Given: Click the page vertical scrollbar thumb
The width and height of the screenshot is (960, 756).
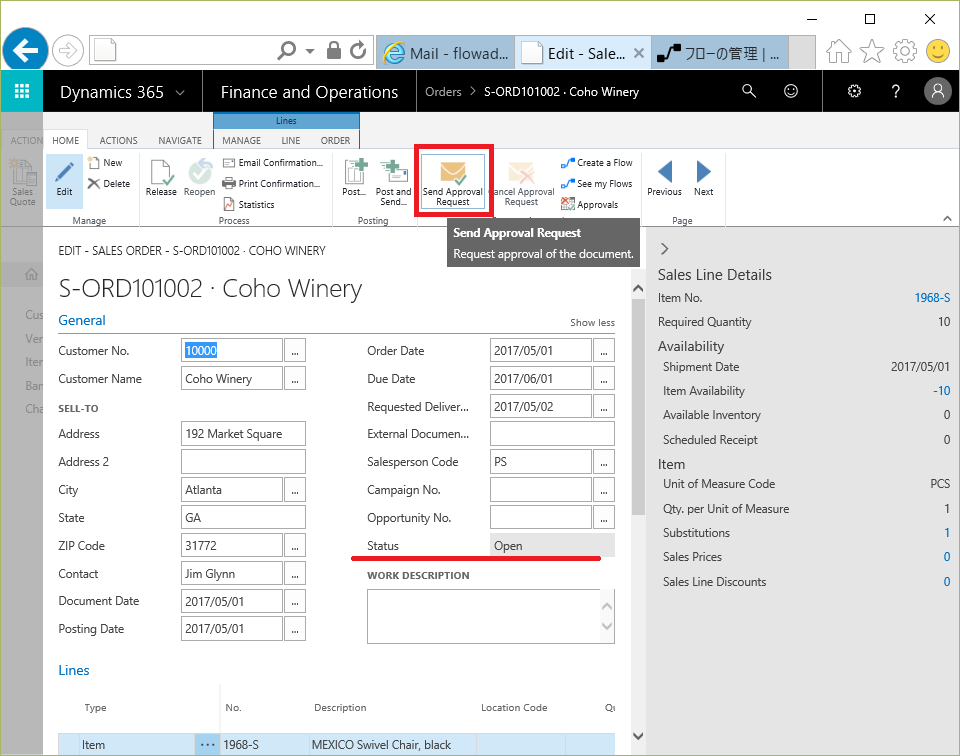Looking at the screenshot, I should tap(638, 407).
